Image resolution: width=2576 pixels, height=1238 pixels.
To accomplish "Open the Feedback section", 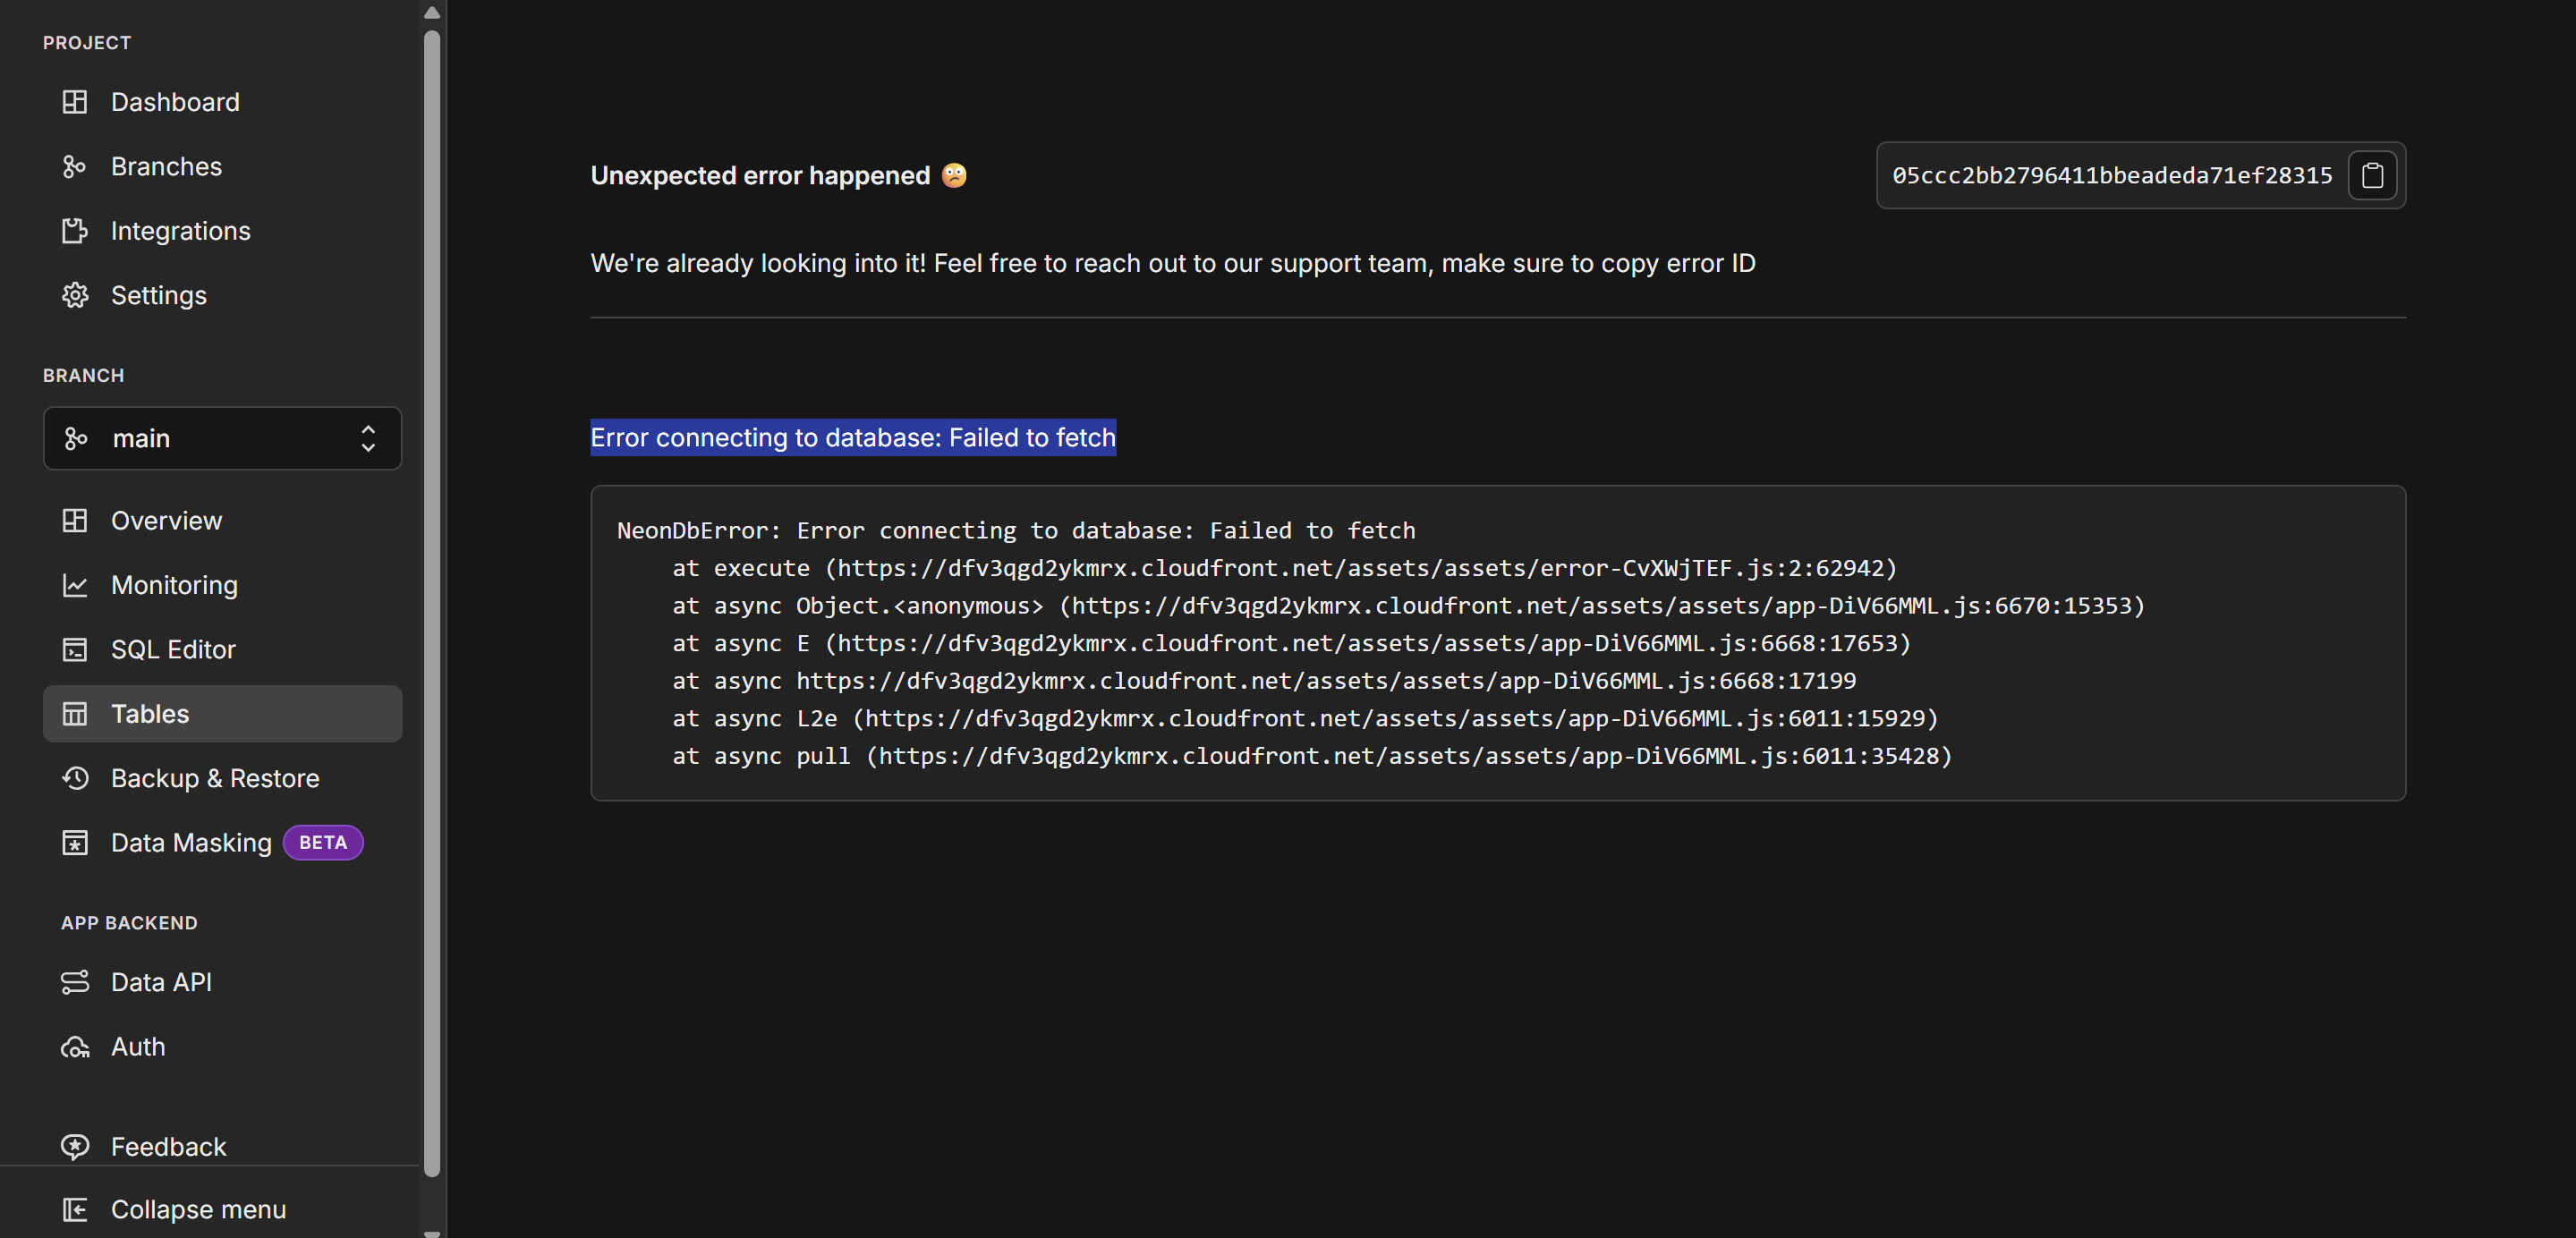I will [168, 1146].
